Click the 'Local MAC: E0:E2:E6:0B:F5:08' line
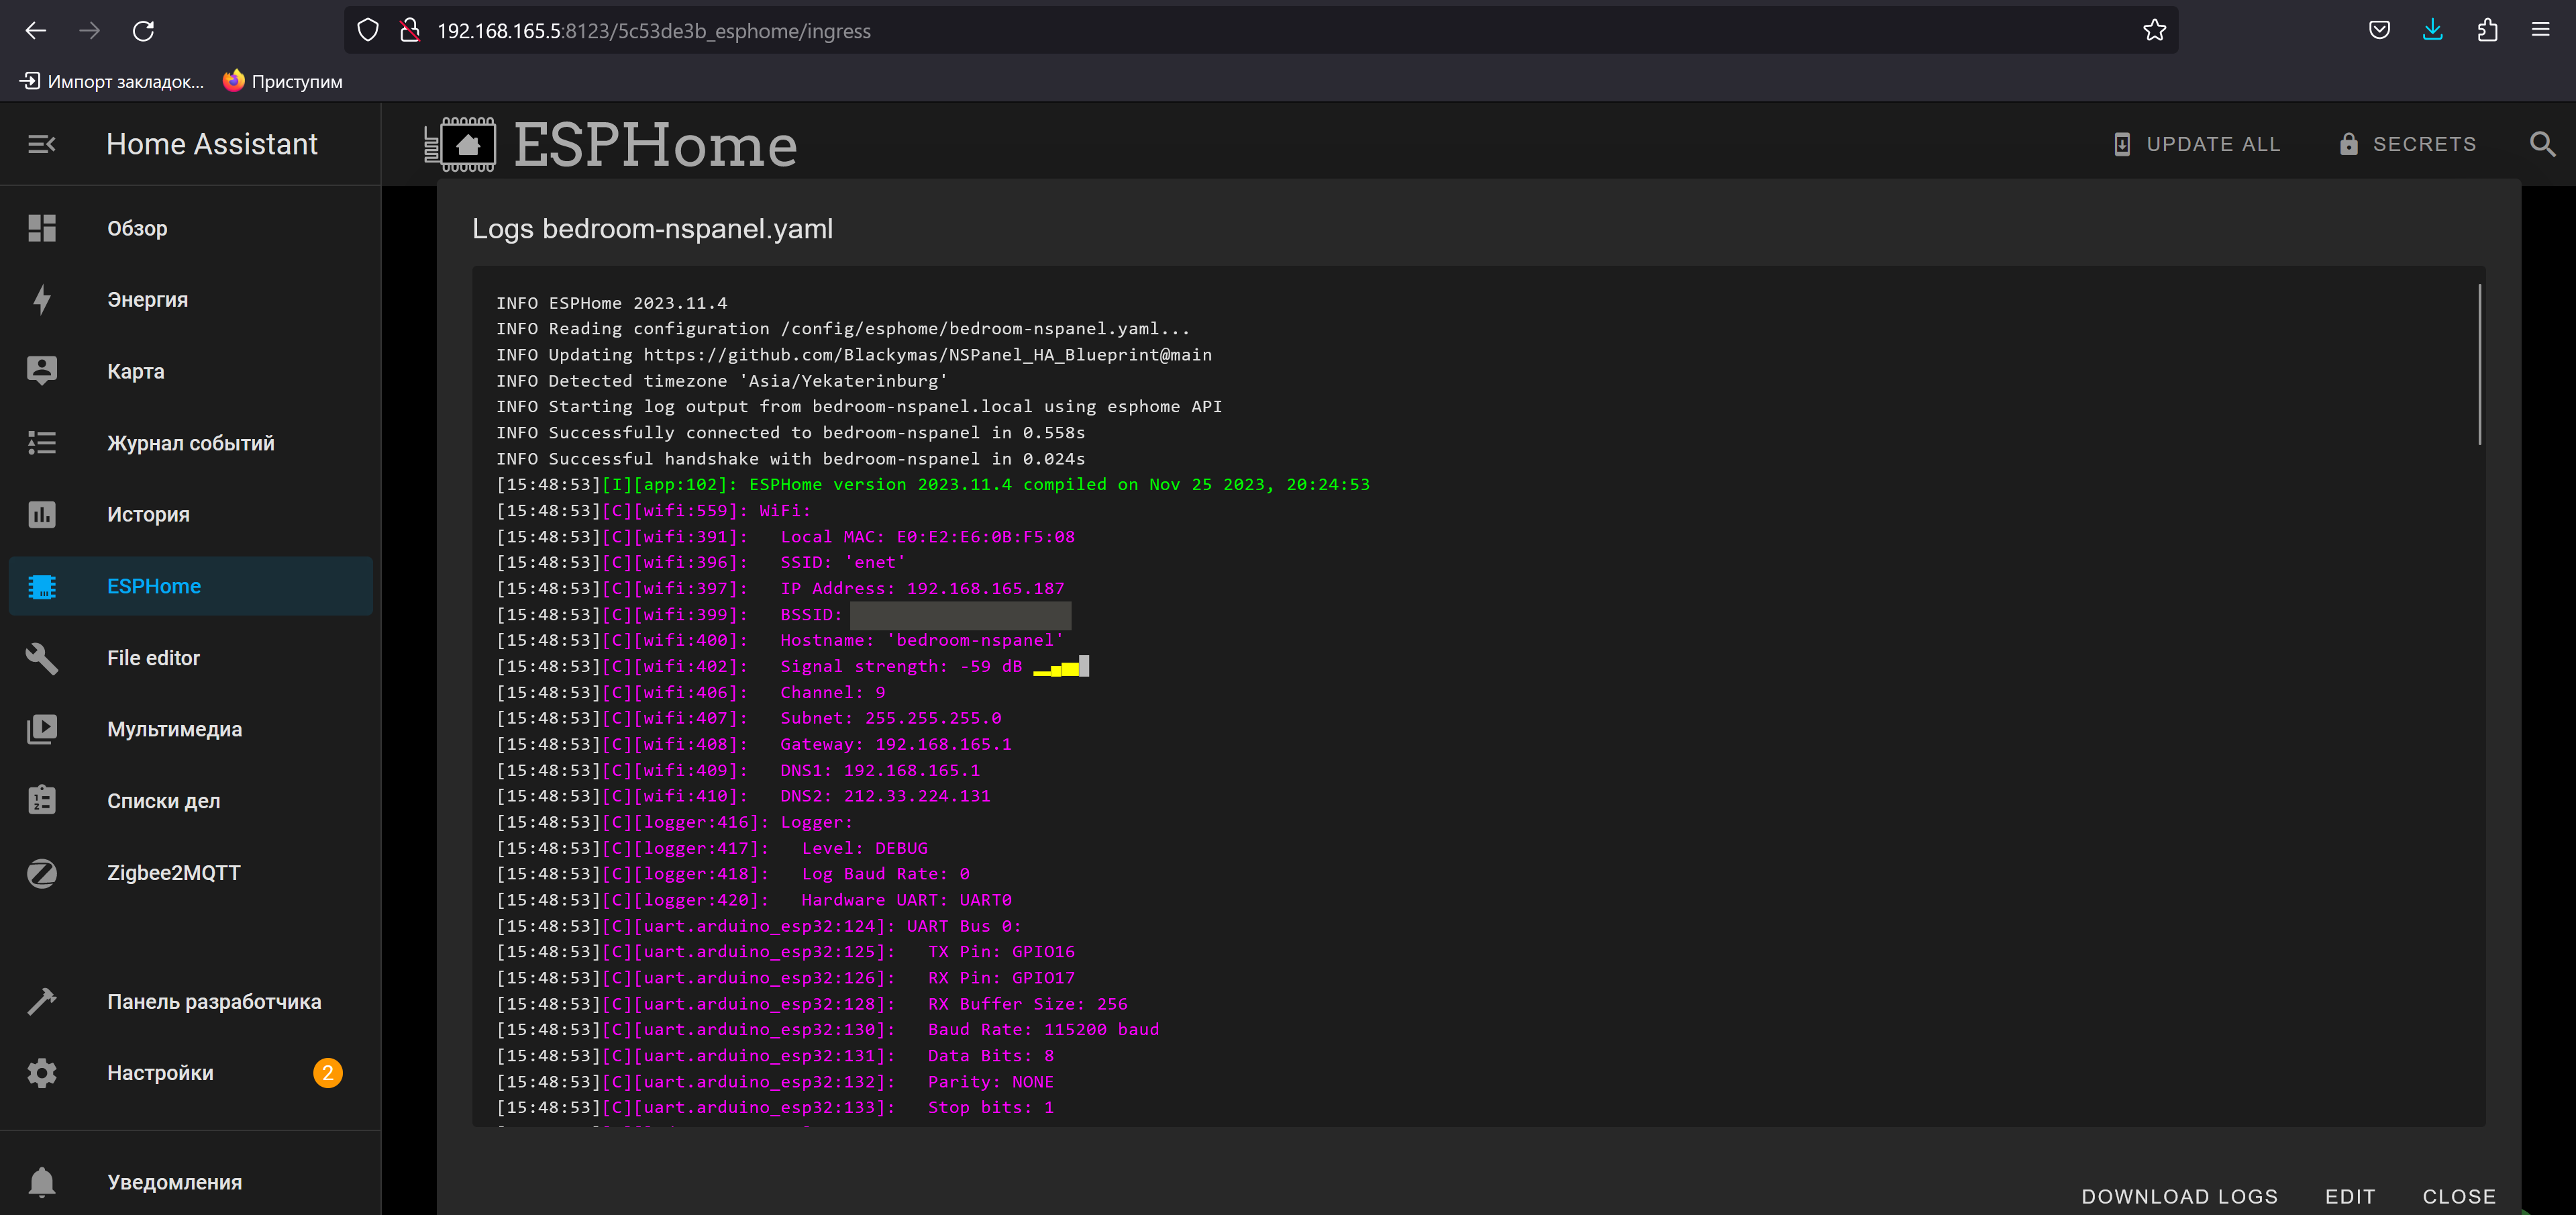 tap(786, 536)
